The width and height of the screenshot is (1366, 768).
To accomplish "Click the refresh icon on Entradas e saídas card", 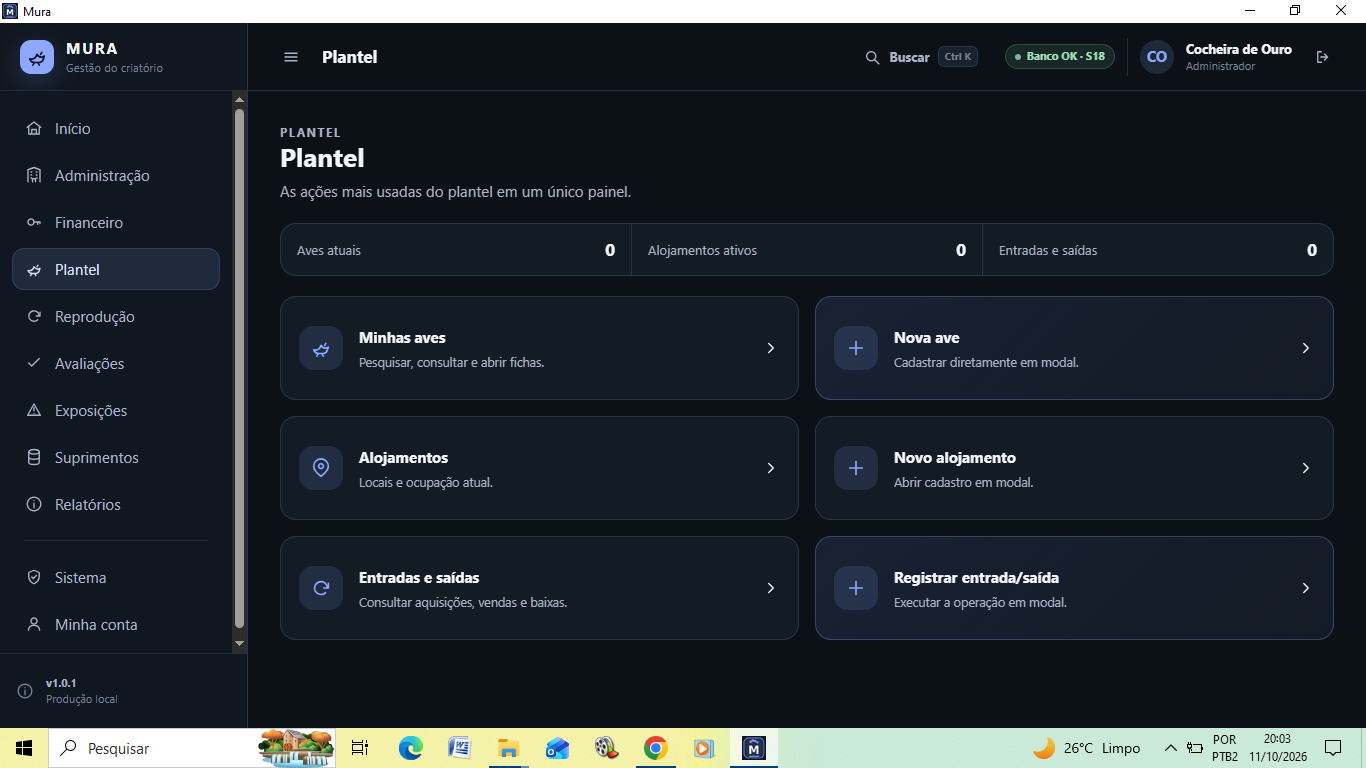I will coord(321,588).
